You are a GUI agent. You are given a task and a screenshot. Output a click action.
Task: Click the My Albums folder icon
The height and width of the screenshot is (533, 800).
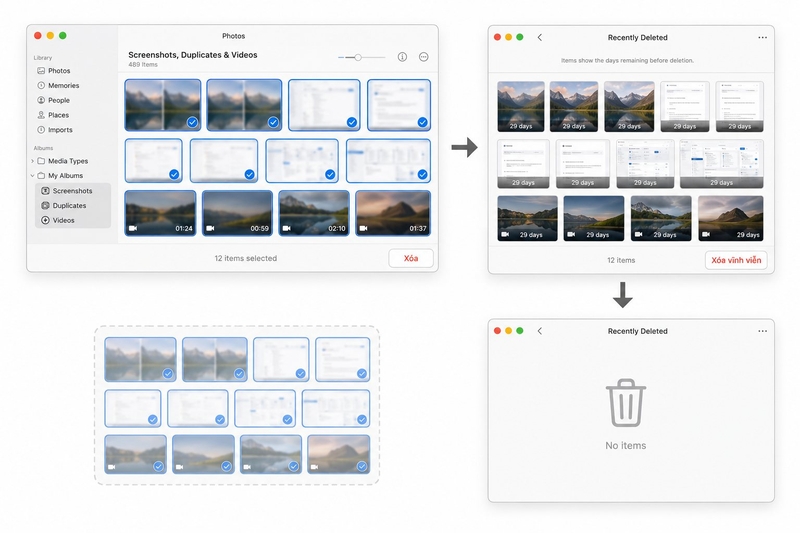point(41,176)
